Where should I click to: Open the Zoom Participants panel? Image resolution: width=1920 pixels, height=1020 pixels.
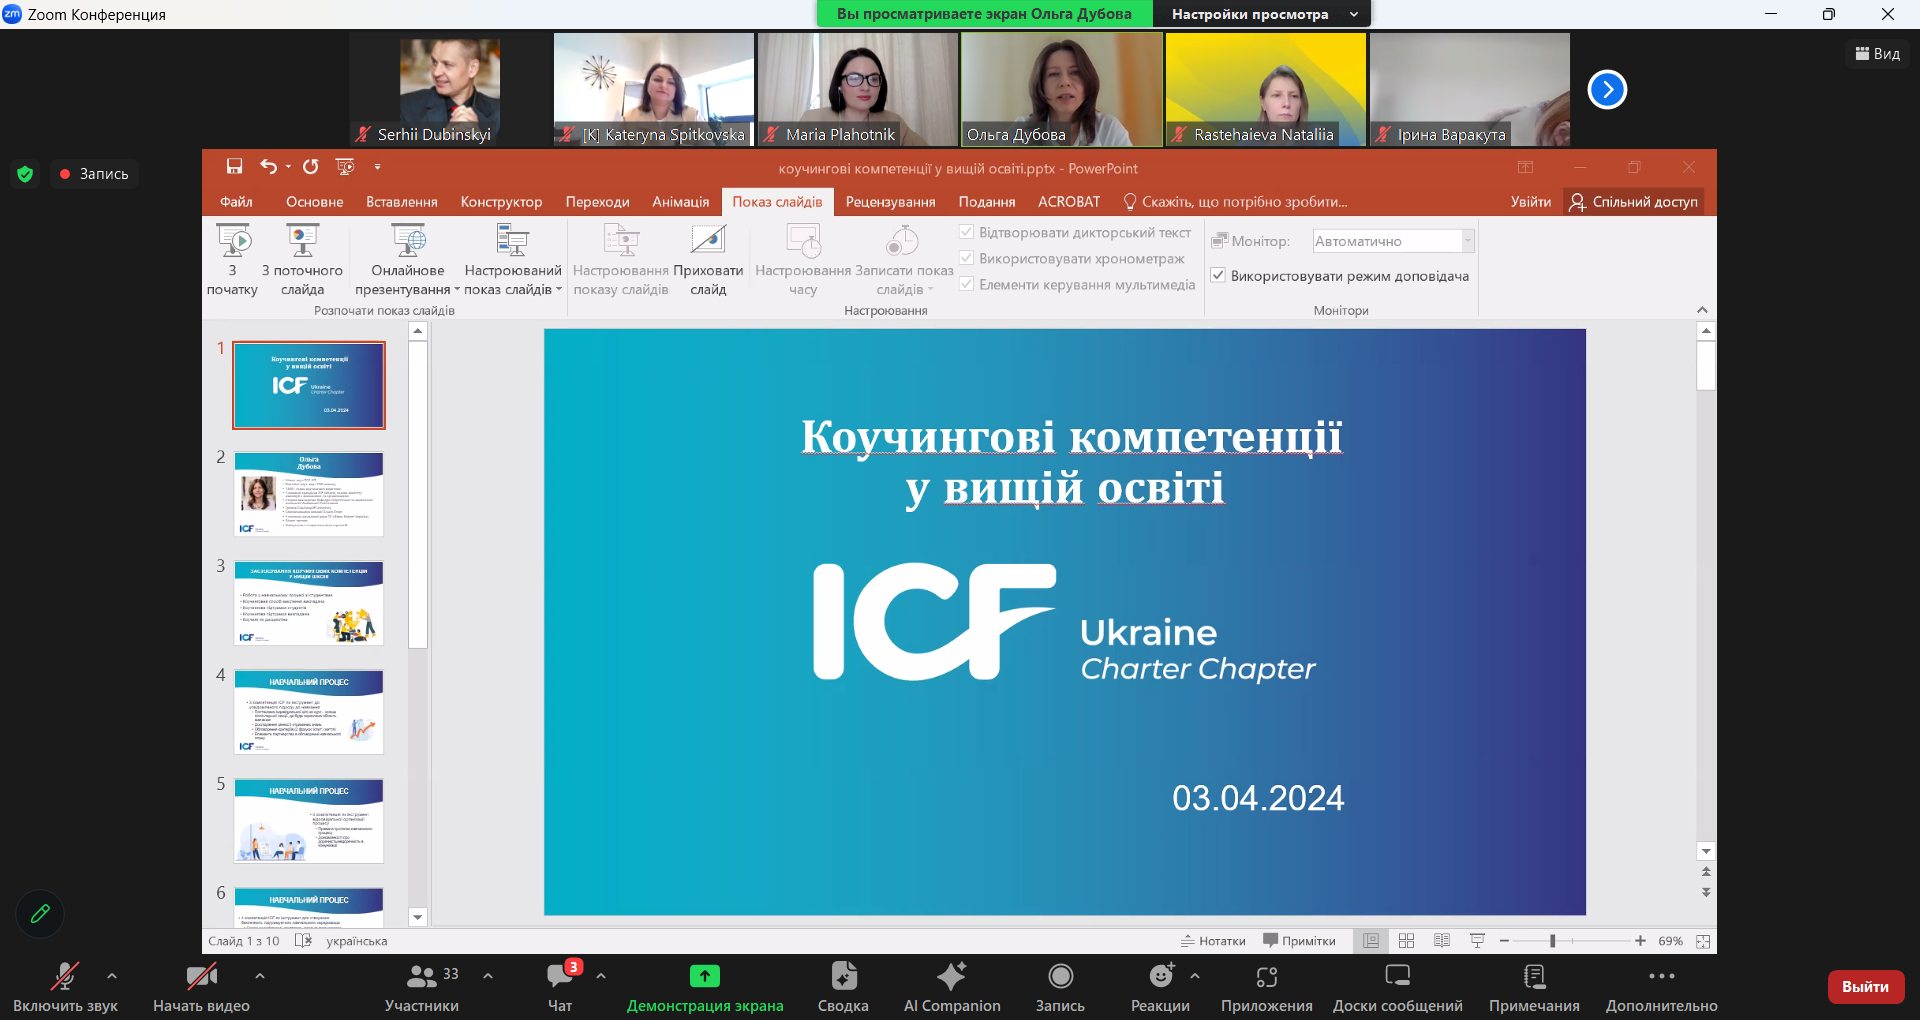click(x=422, y=987)
